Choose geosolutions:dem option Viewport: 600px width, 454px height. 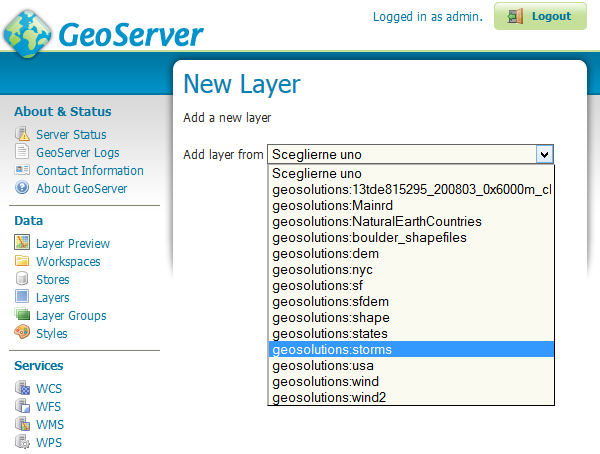[411, 254]
